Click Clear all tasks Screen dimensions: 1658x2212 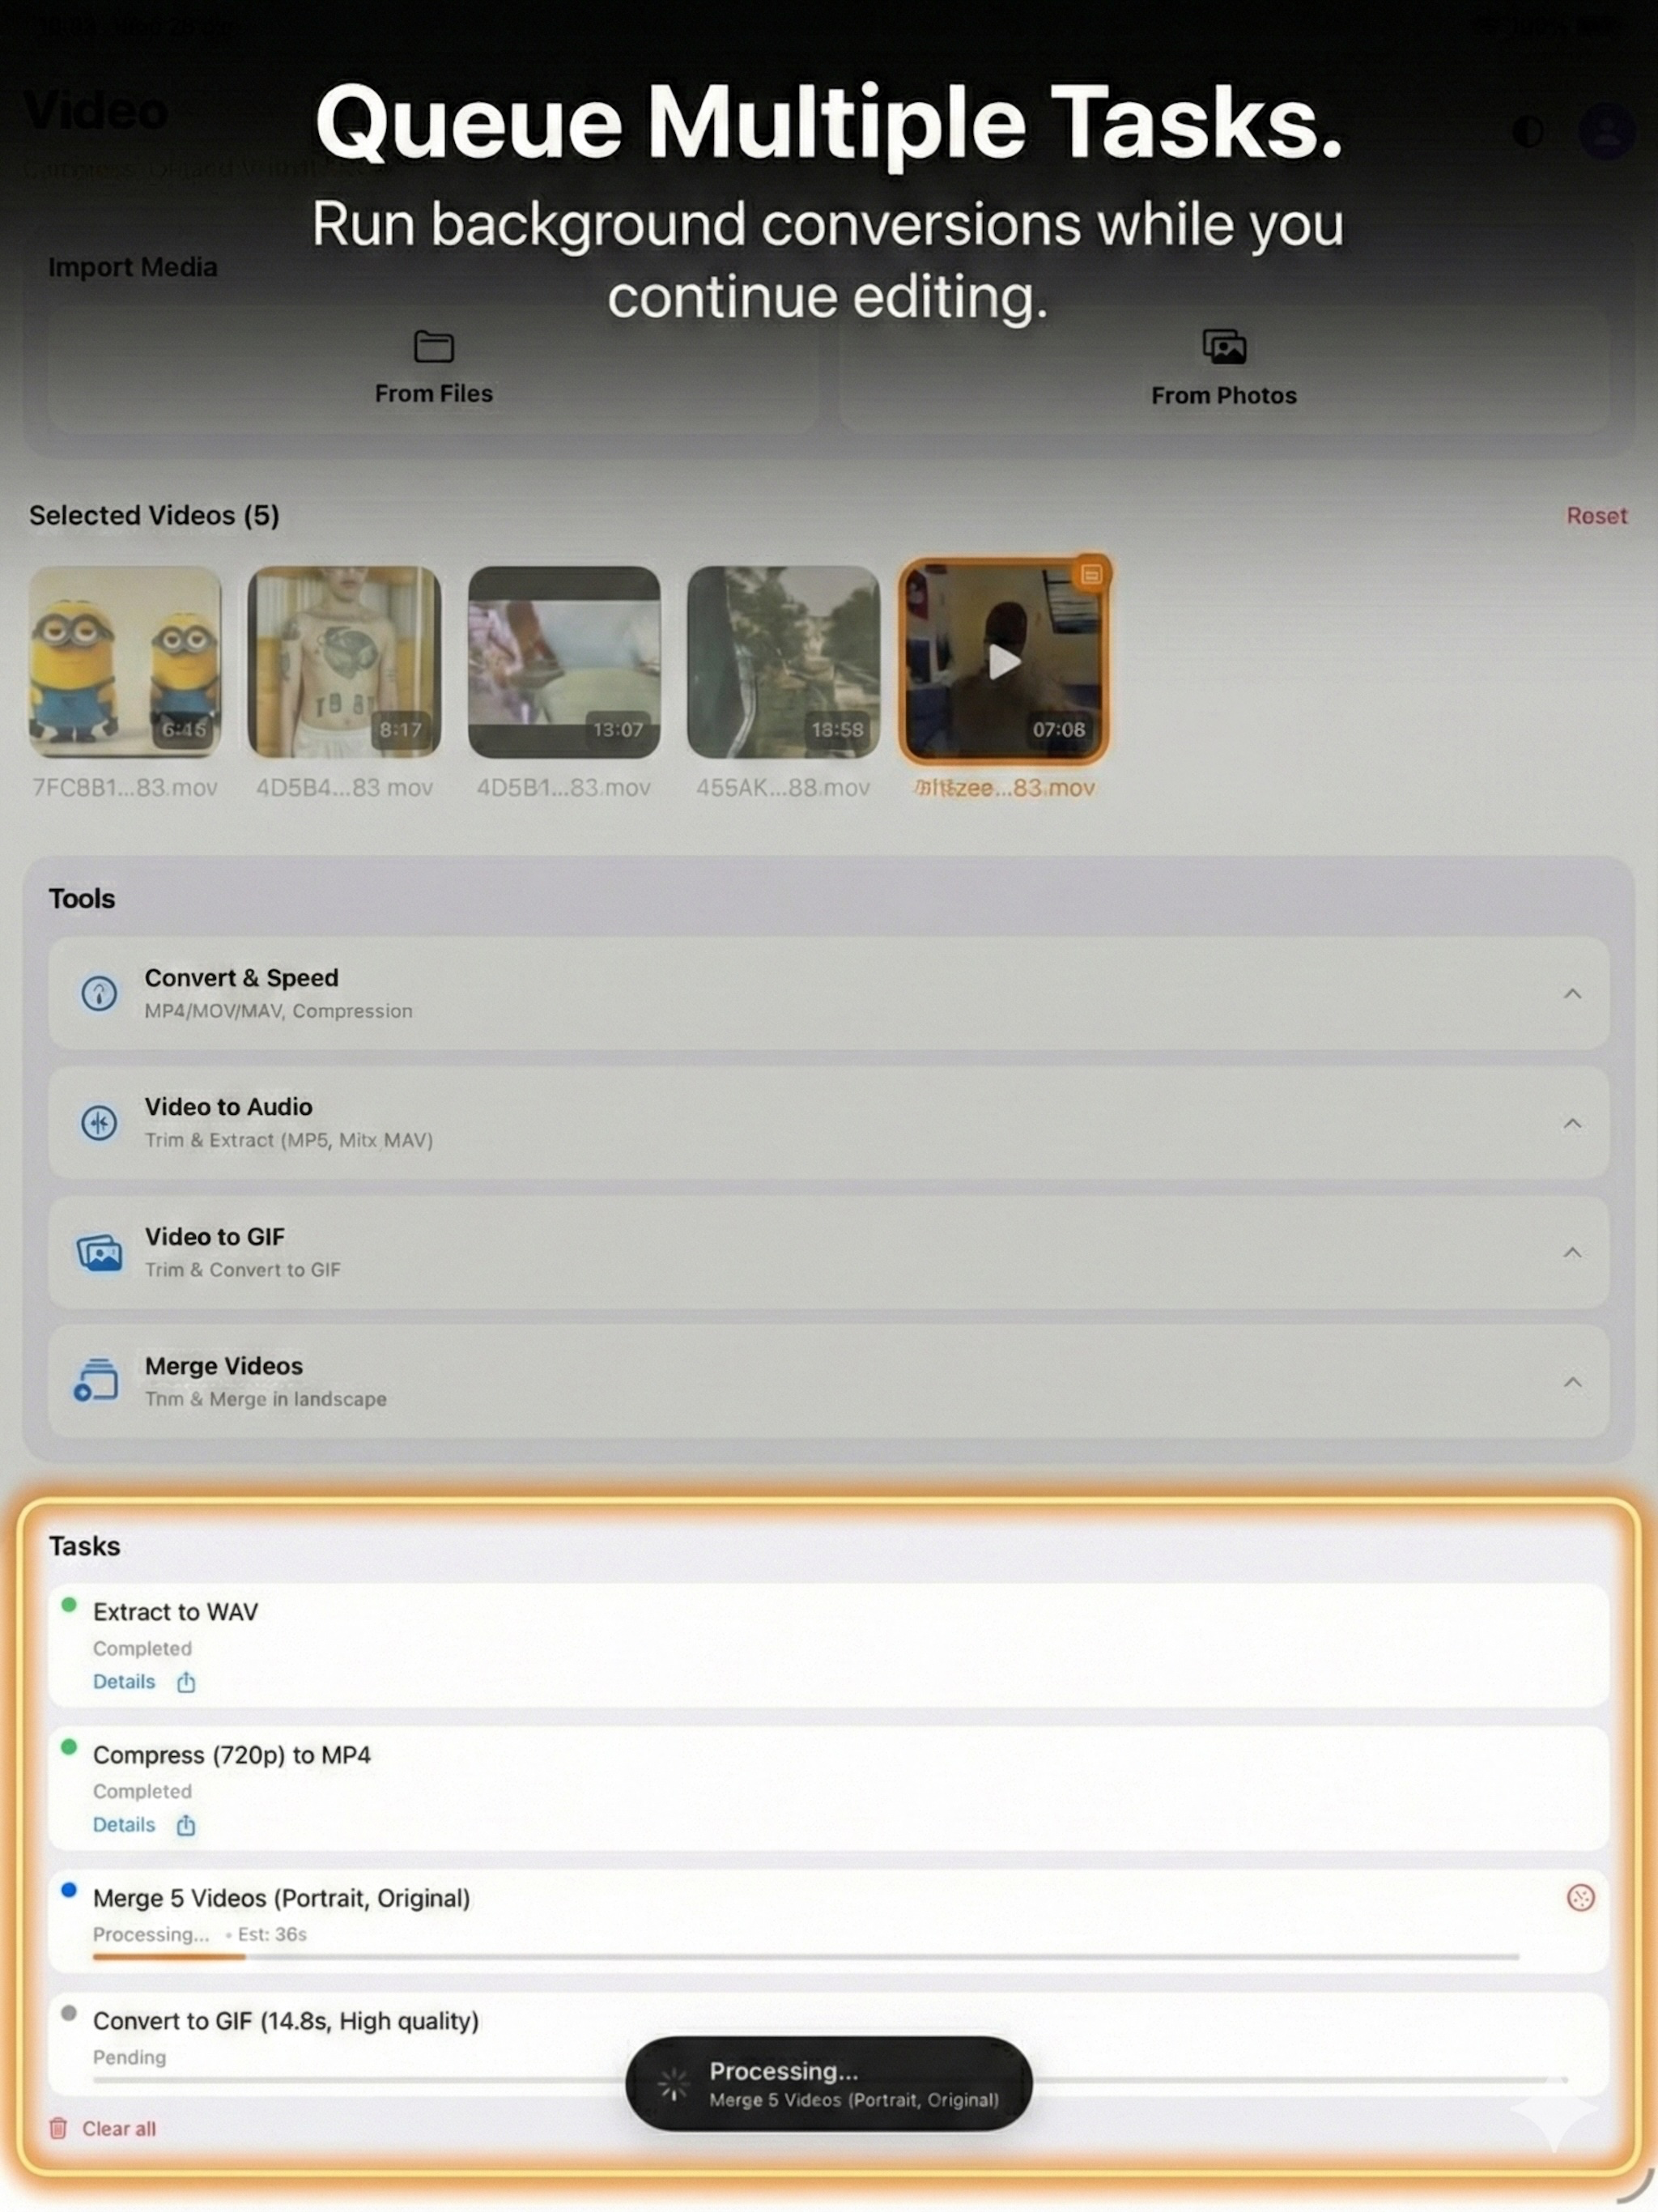pos(119,2128)
